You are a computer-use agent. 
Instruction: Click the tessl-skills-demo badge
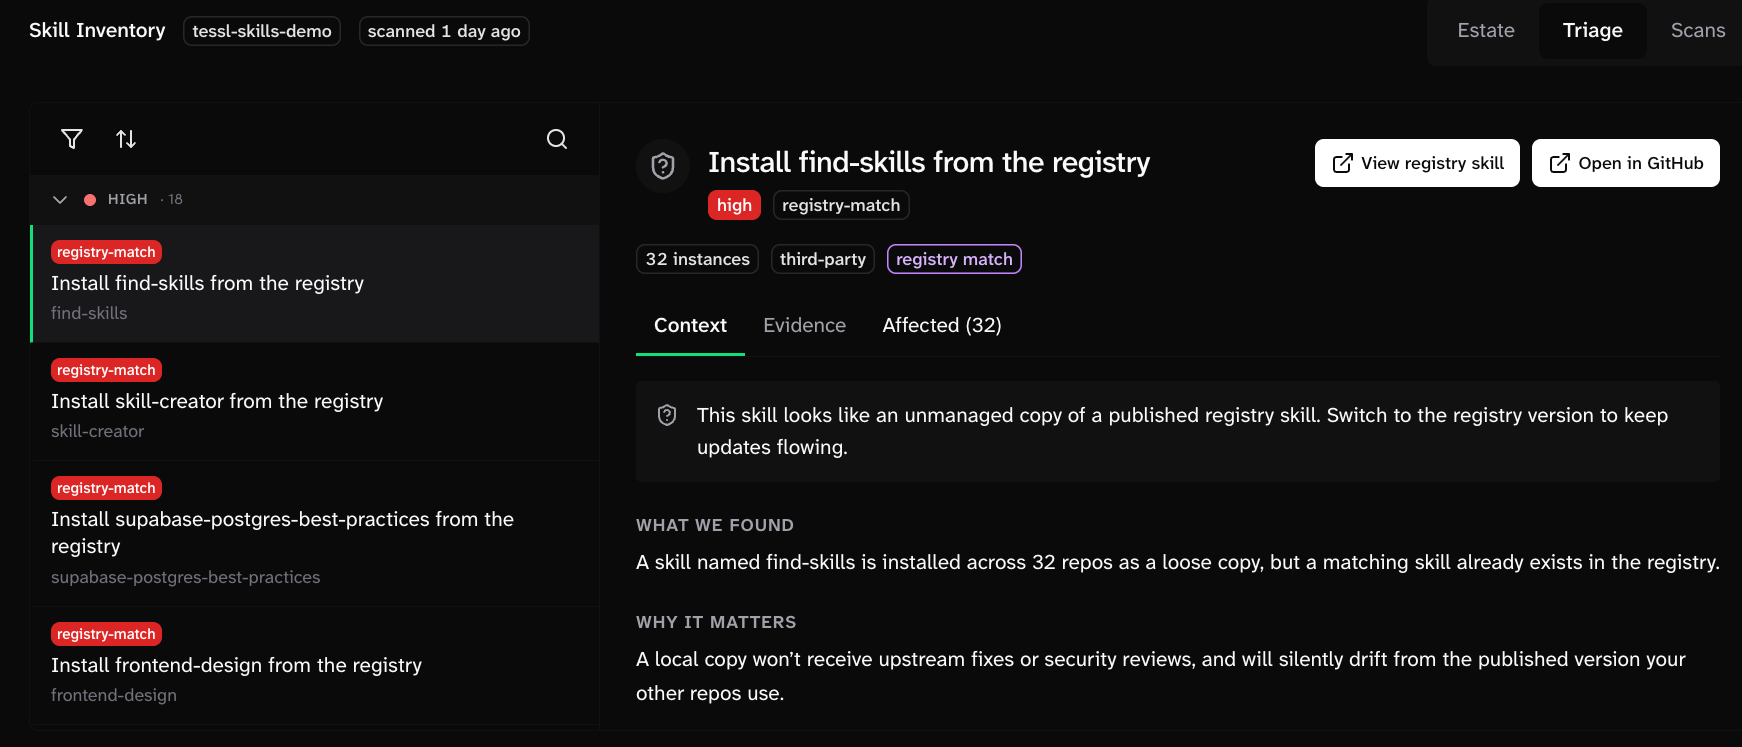[262, 31]
